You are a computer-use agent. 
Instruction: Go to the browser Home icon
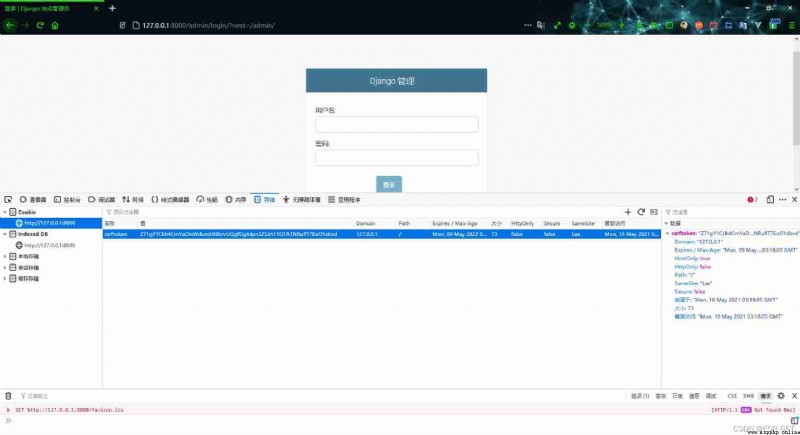click(x=55, y=25)
